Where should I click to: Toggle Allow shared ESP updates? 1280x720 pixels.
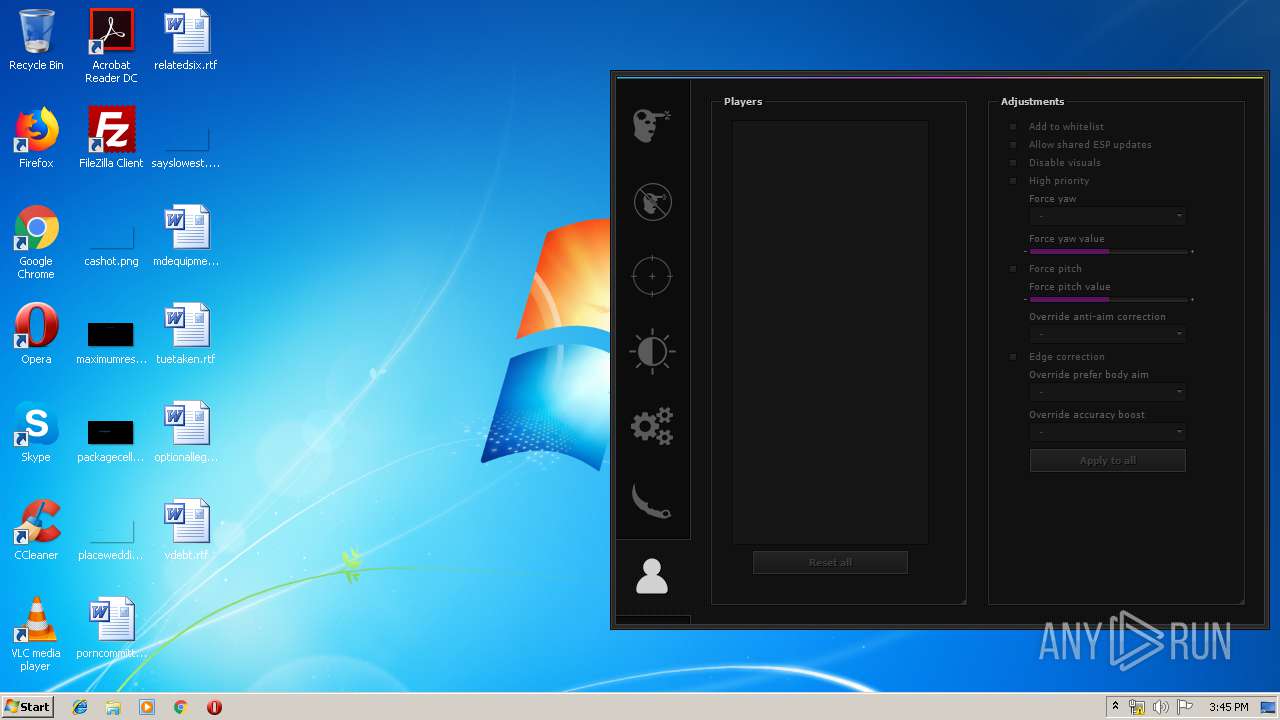(x=1013, y=145)
